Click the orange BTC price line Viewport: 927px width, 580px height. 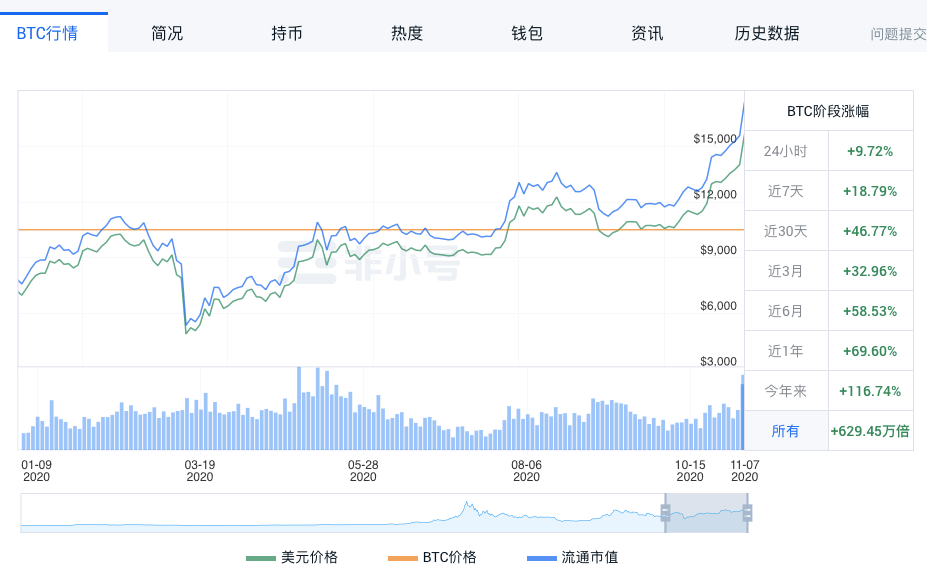(x=381, y=229)
